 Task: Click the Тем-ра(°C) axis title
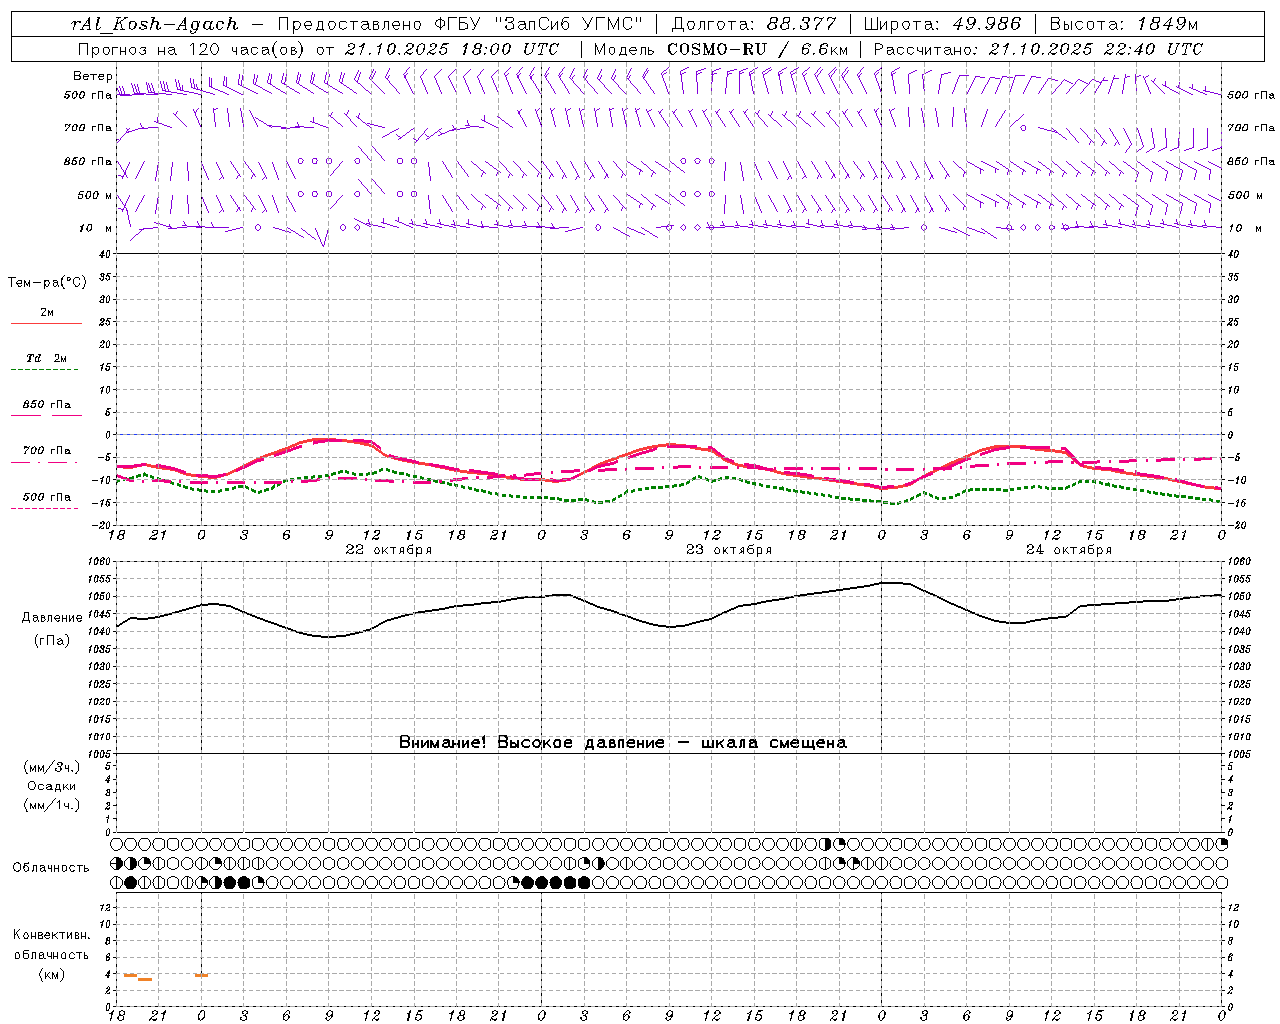pos(47,283)
